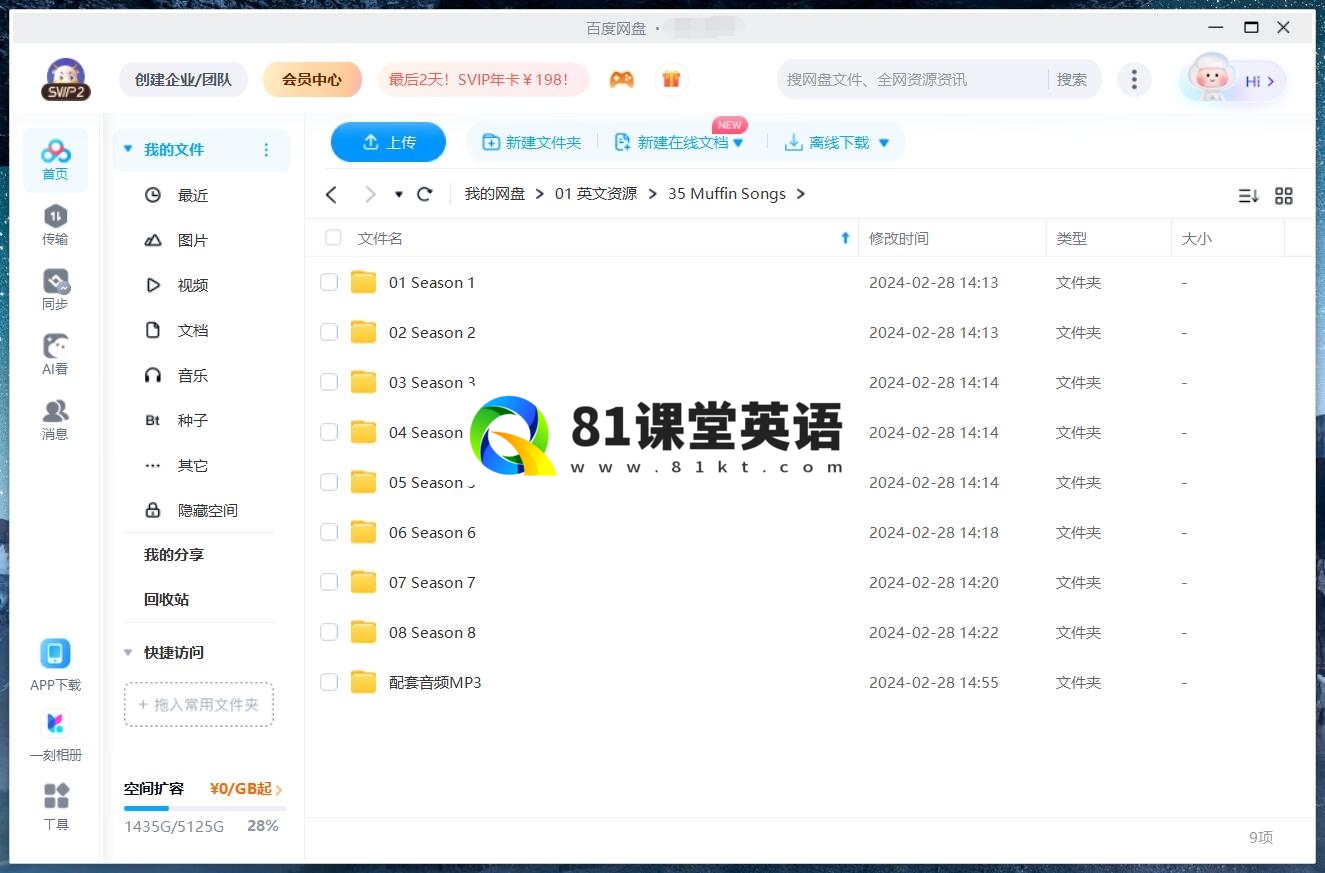Open 我的分享 my shares
Screen dimensions: 1325x873
pos(174,555)
